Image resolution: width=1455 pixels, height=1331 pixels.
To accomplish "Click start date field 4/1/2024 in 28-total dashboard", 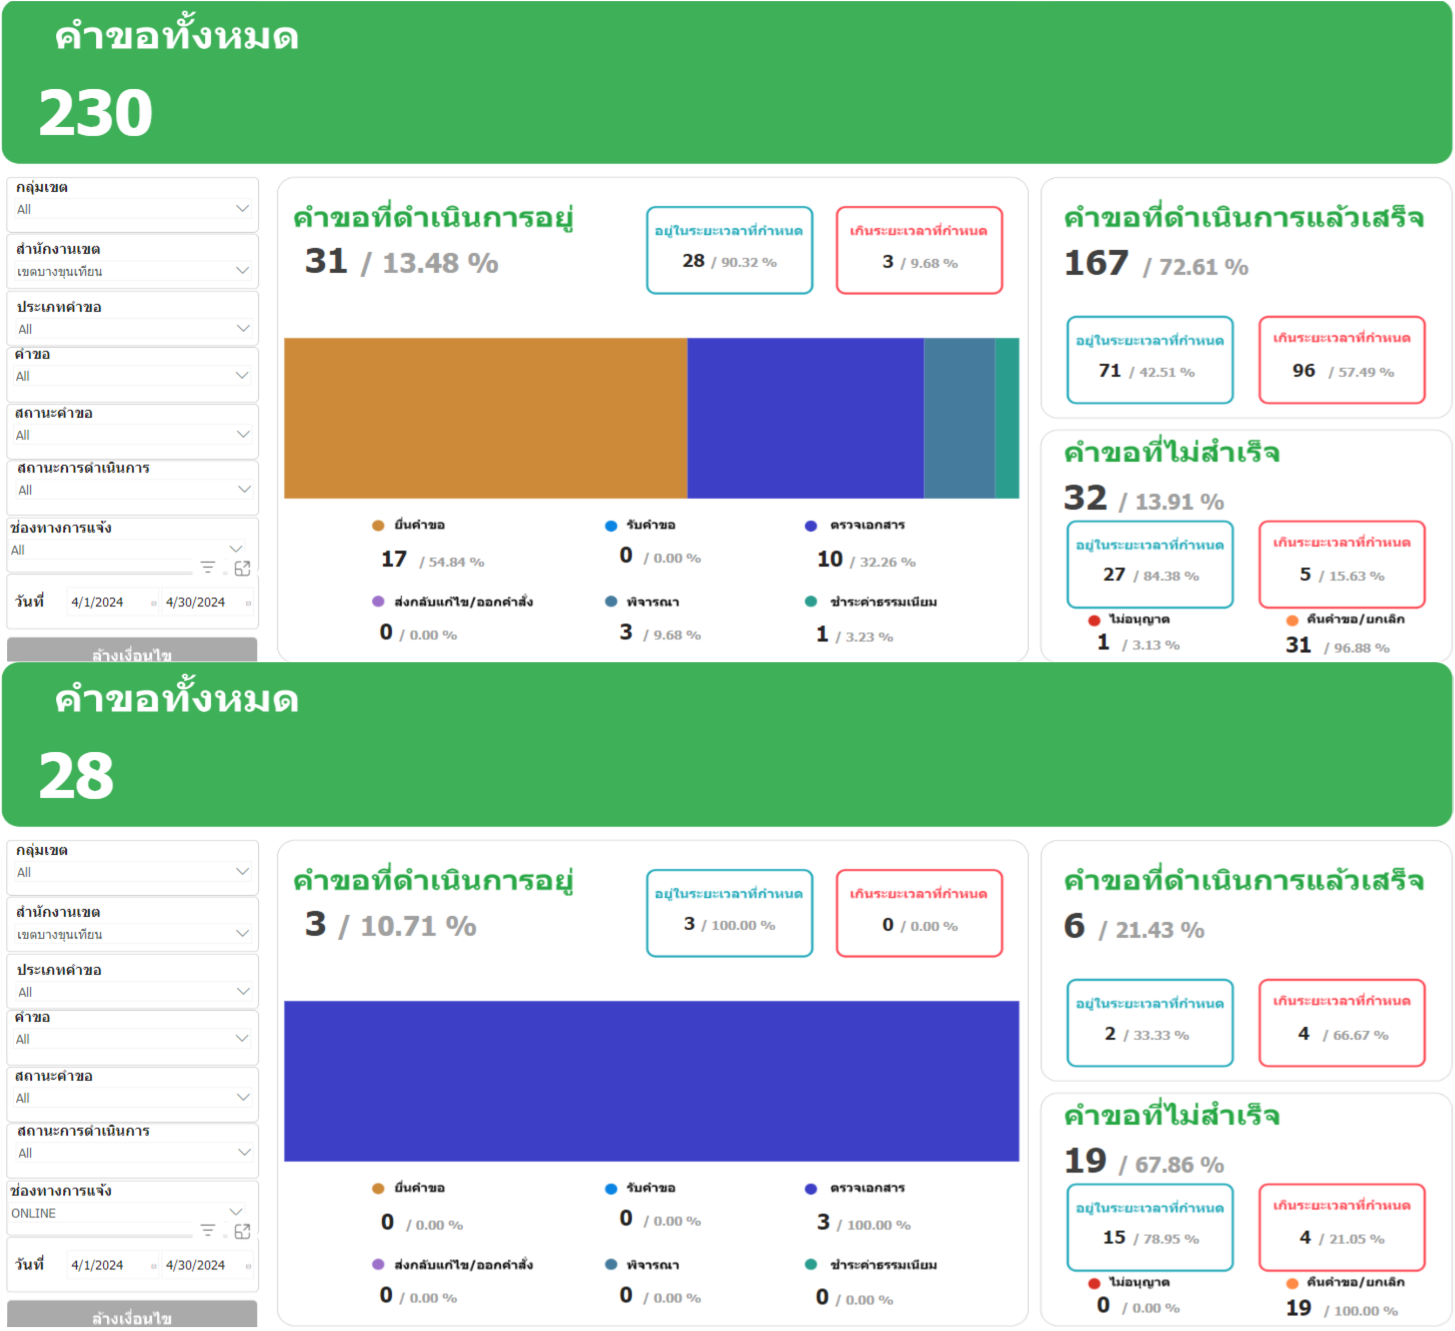I will pyautogui.click(x=108, y=1265).
